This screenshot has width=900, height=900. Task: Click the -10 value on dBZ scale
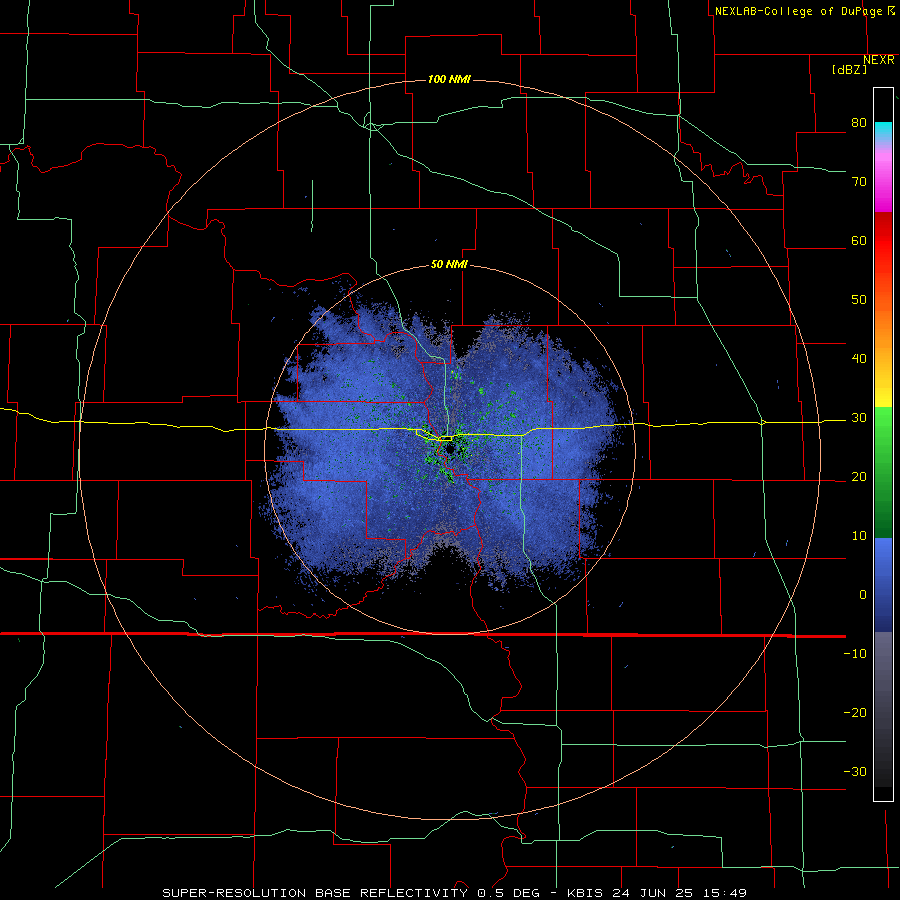coord(855,654)
